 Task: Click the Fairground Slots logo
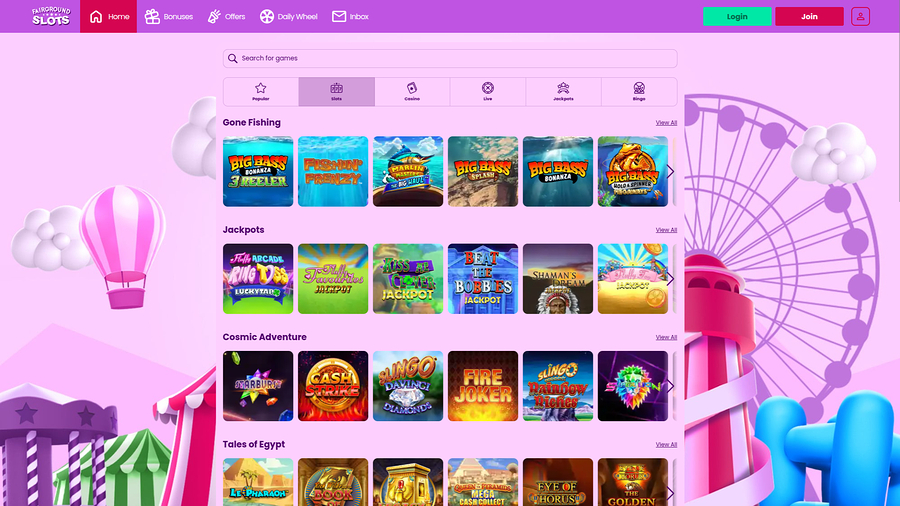(51, 16)
